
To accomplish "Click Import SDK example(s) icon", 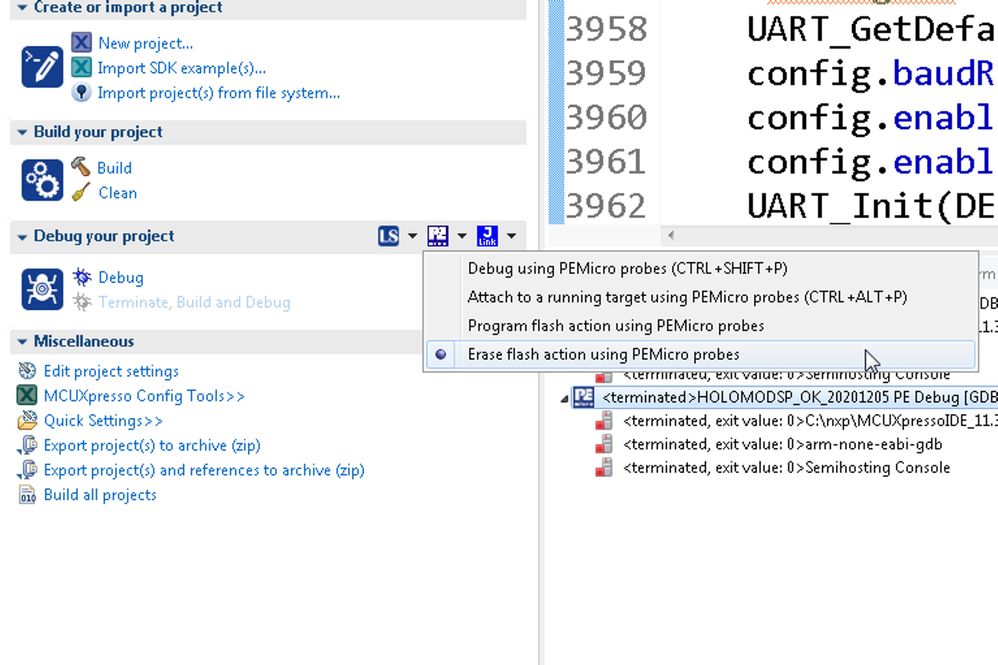I will click(79, 68).
